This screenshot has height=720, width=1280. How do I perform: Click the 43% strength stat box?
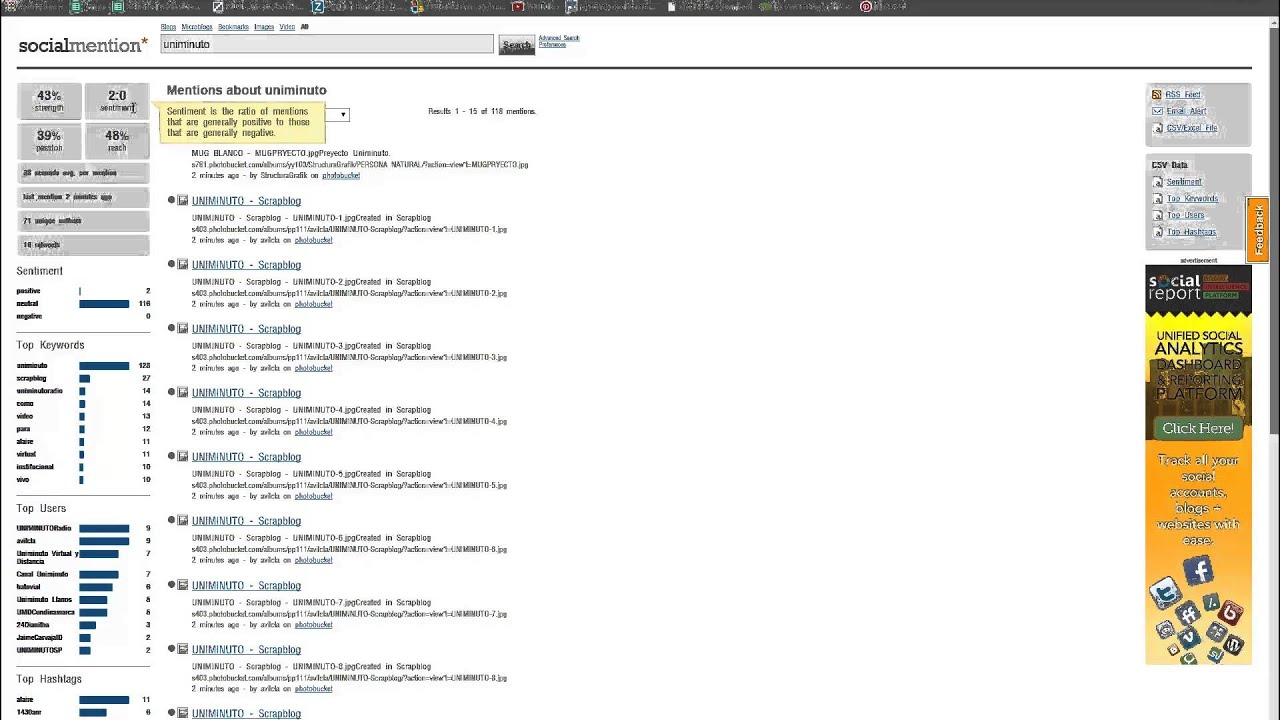coord(49,101)
